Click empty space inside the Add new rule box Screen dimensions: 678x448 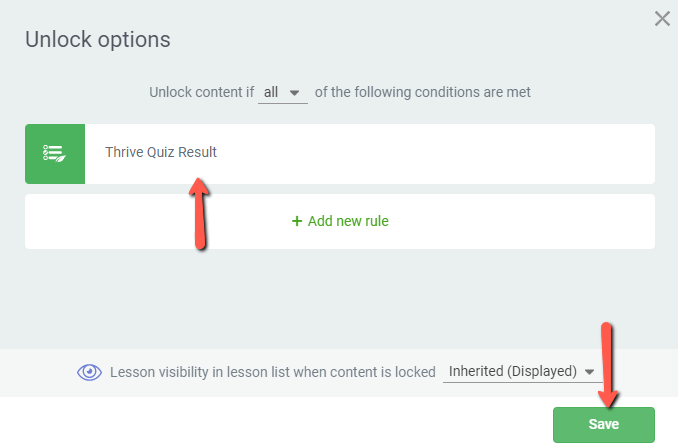click(519, 221)
